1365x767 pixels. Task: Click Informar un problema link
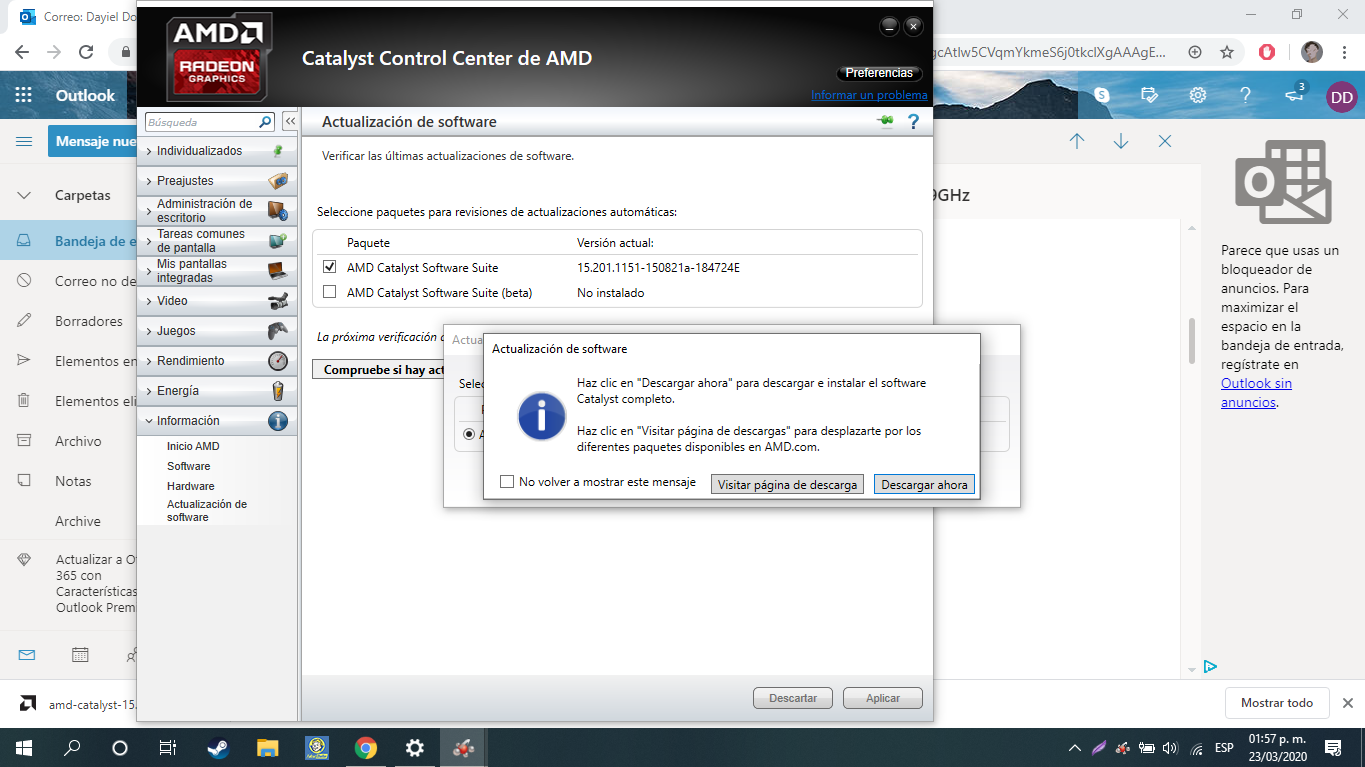[x=869, y=95]
